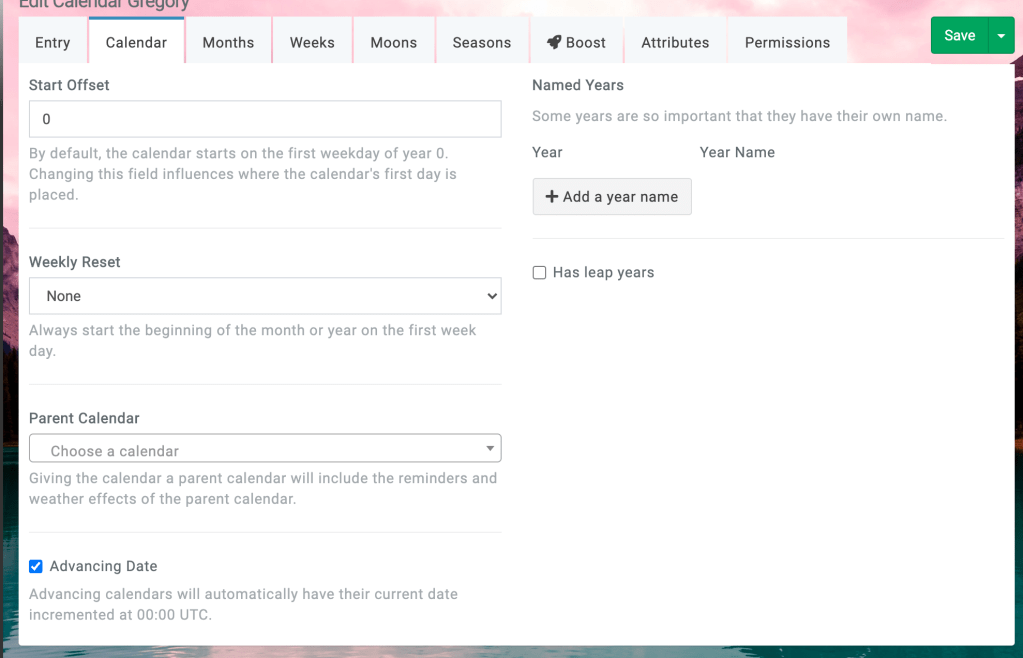Open the Seasons tab
This screenshot has width=1023, height=658.
481,43
